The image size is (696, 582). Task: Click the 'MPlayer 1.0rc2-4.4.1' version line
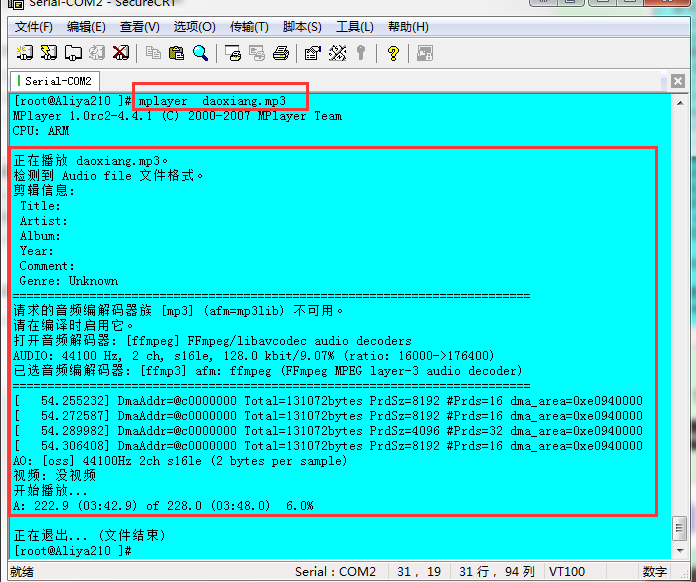(178, 116)
